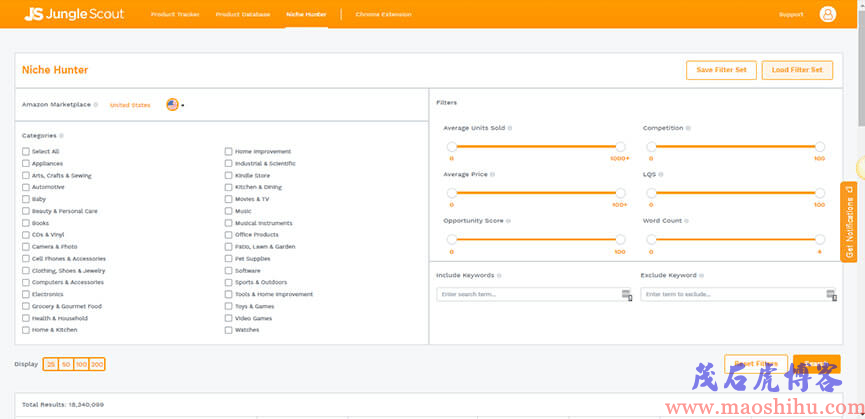Viewport: 865px width, 419px height.
Task: Set display to 100 results
Action: 81,364
